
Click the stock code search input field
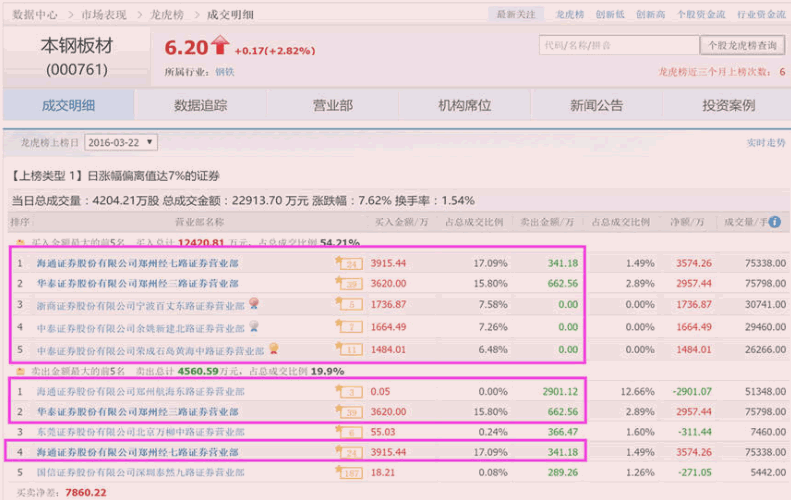[x=617, y=45]
